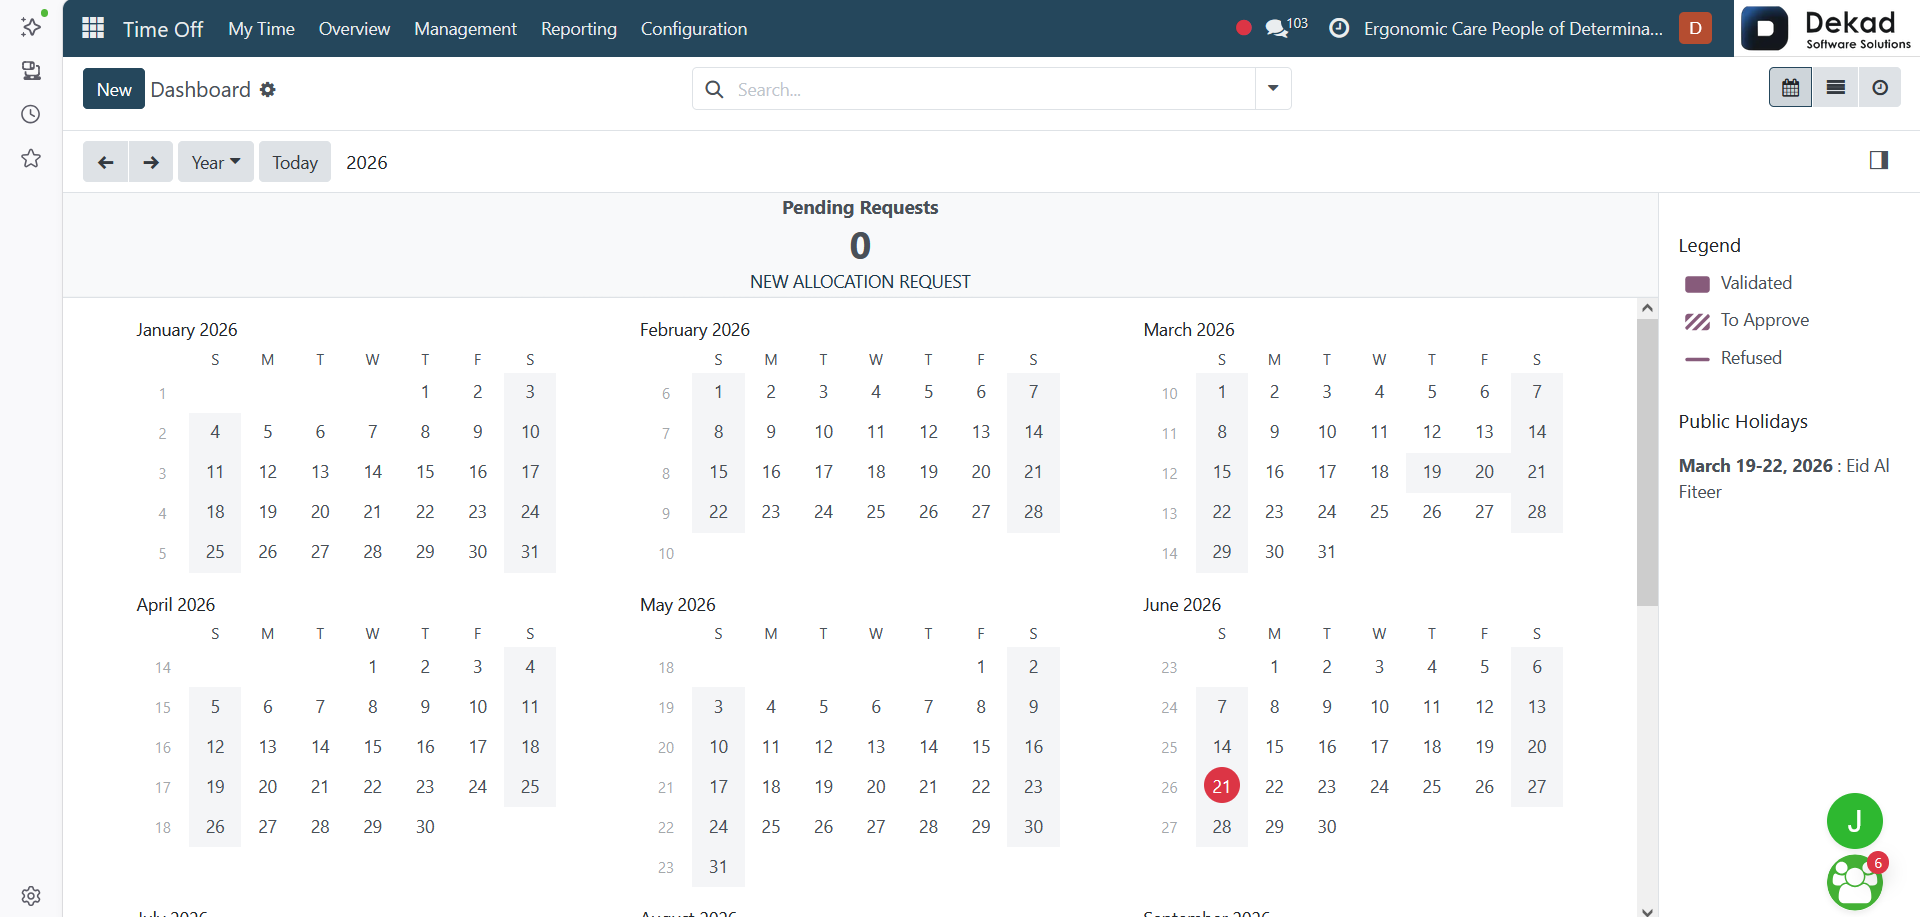The image size is (1920, 917).
Task: Click the January 2026 heading
Action: coord(187,330)
